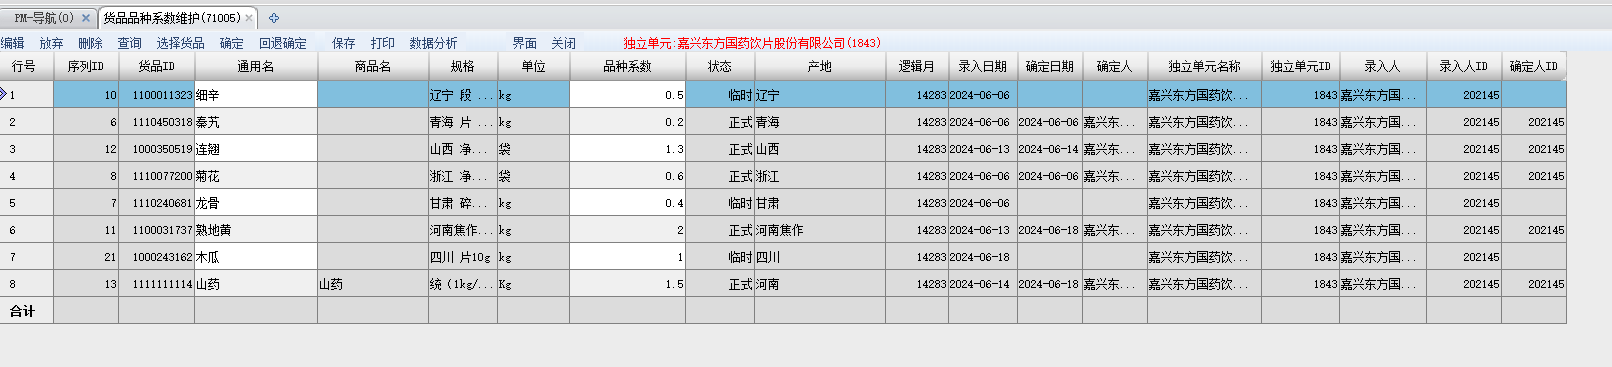Click the 独立单元ID column header
Image resolution: width=1612 pixels, height=367 pixels.
[1301, 66]
